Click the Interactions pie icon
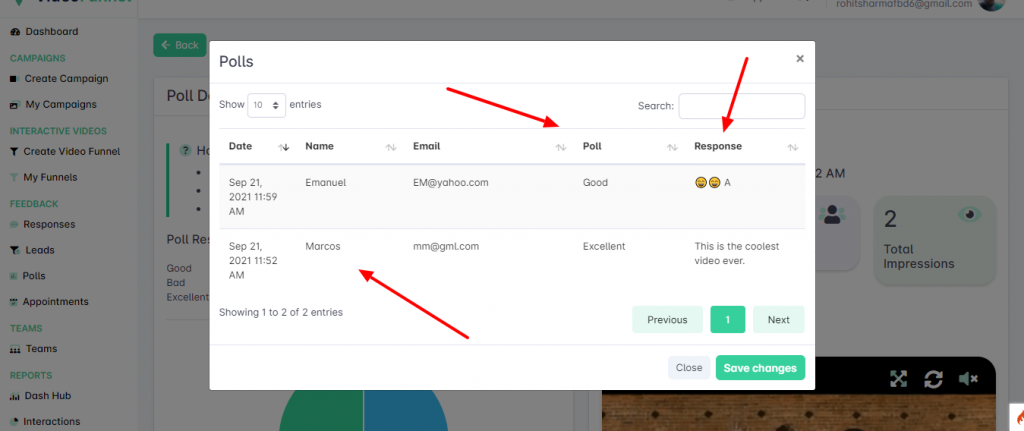Screen dimensions: 1024x431 tap(14, 422)
